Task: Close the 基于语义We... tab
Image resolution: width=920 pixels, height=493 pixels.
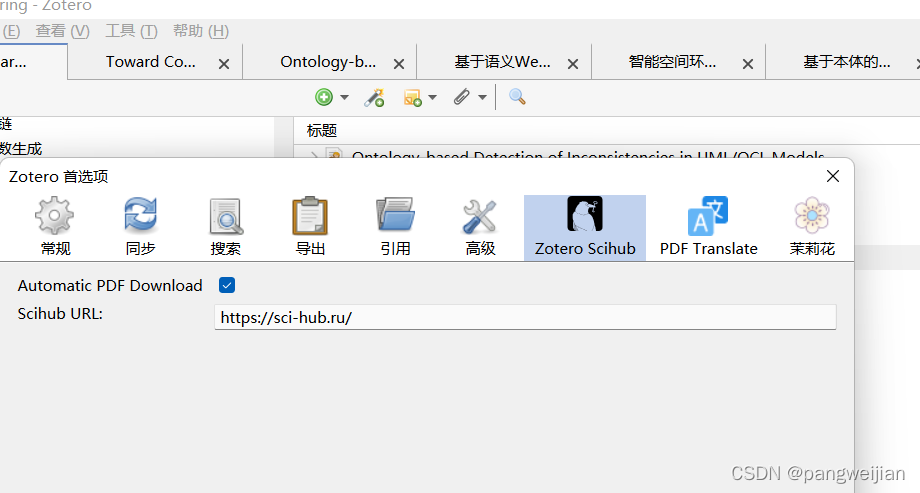Action: pos(573,64)
